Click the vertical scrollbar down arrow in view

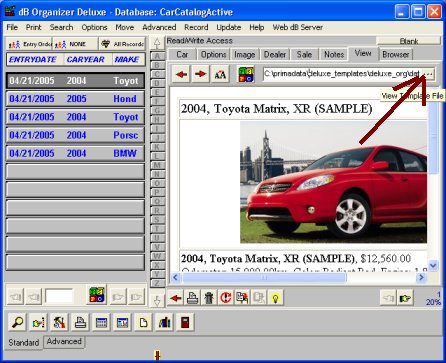click(433, 266)
